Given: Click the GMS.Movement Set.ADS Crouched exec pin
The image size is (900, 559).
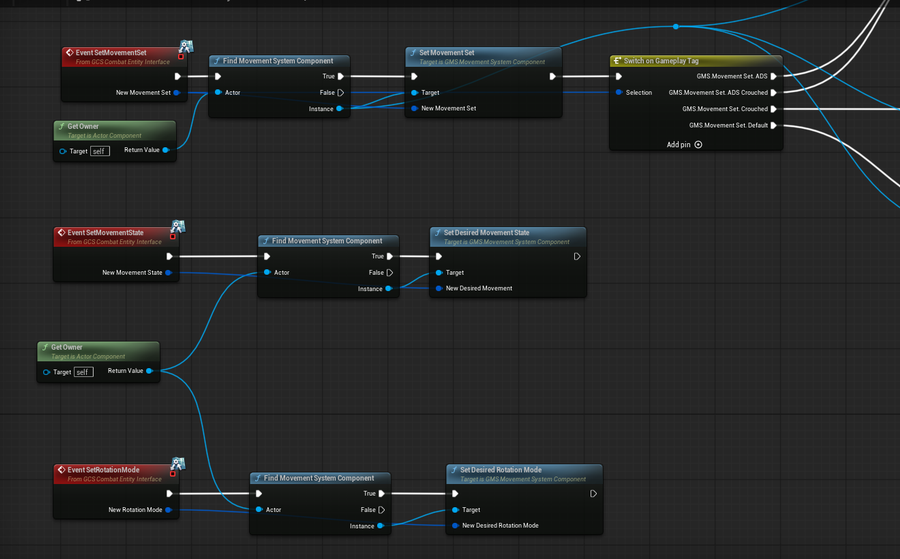Looking at the screenshot, I should coord(774,92).
